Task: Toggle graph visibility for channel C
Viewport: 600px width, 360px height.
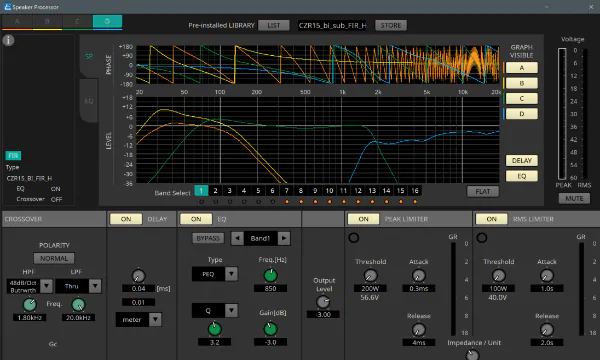Action: (x=522, y=98)
